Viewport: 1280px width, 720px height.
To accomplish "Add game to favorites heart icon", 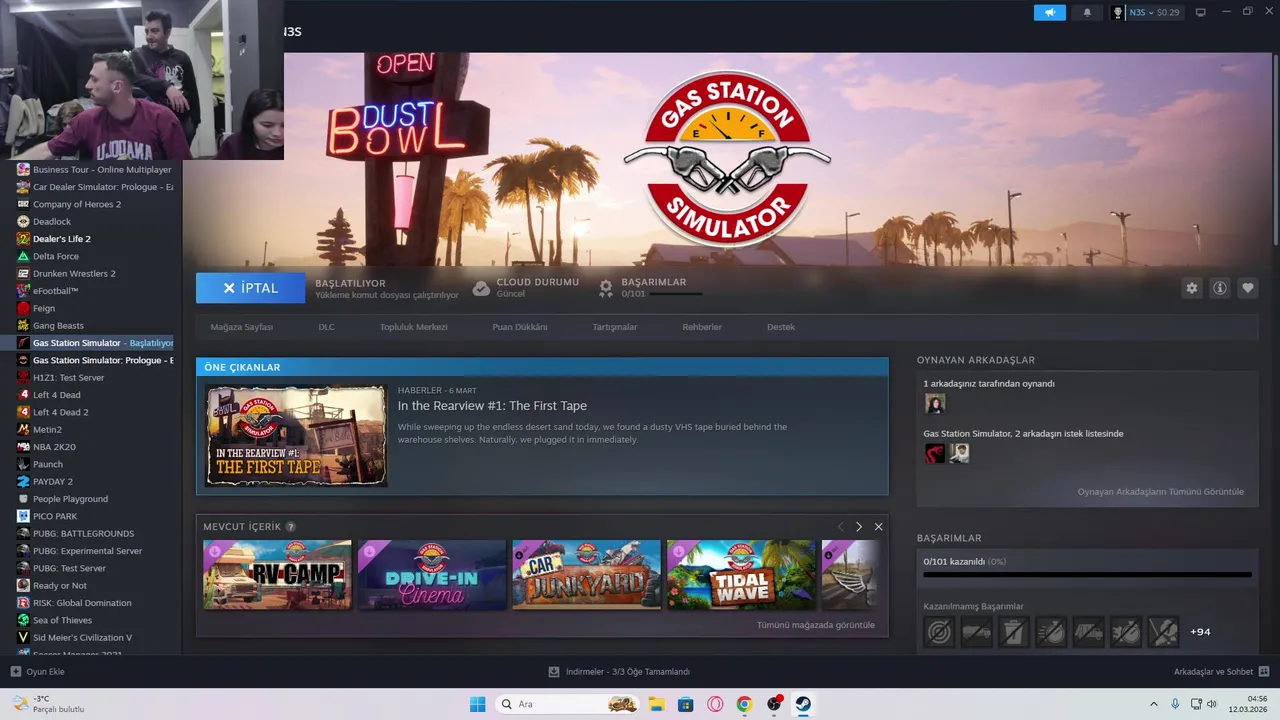I will click(x=1248, y=288).
